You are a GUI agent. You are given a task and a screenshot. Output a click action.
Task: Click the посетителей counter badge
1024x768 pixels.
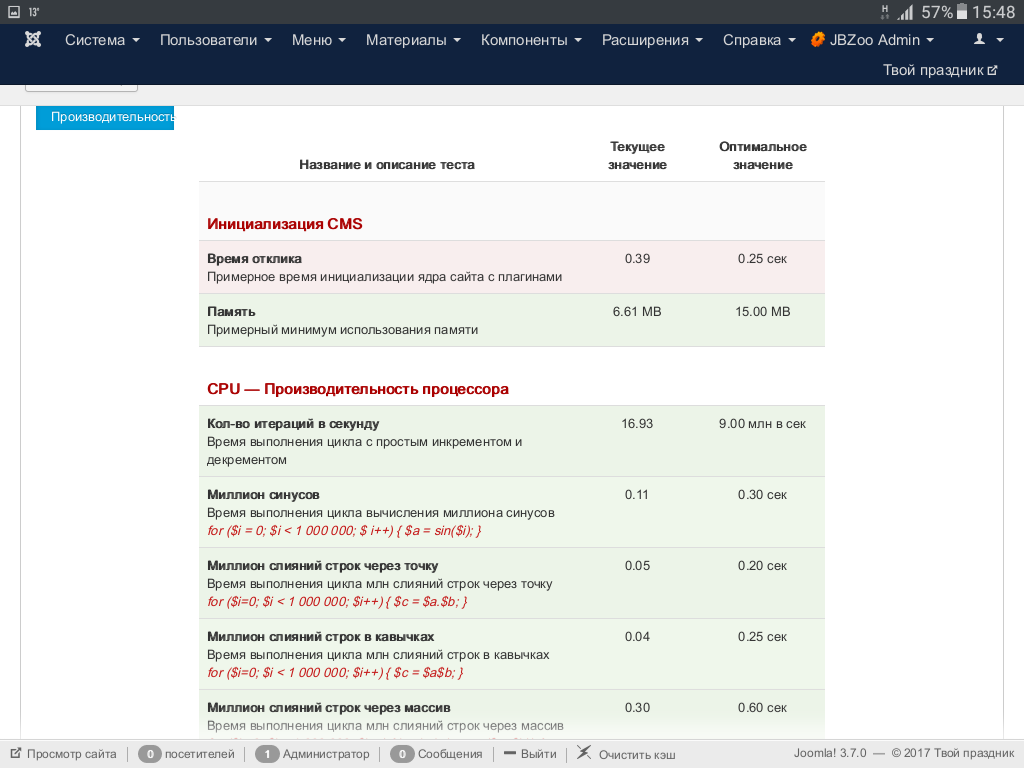tap(150, 754)
